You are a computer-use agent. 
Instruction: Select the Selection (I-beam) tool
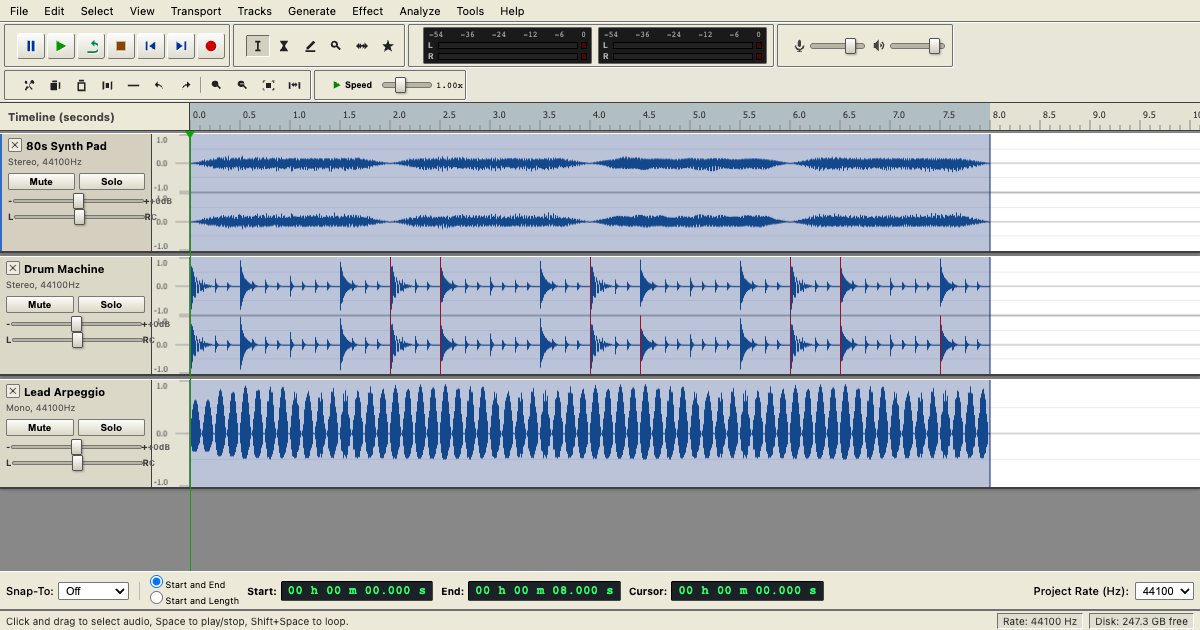tap(258, 46)
